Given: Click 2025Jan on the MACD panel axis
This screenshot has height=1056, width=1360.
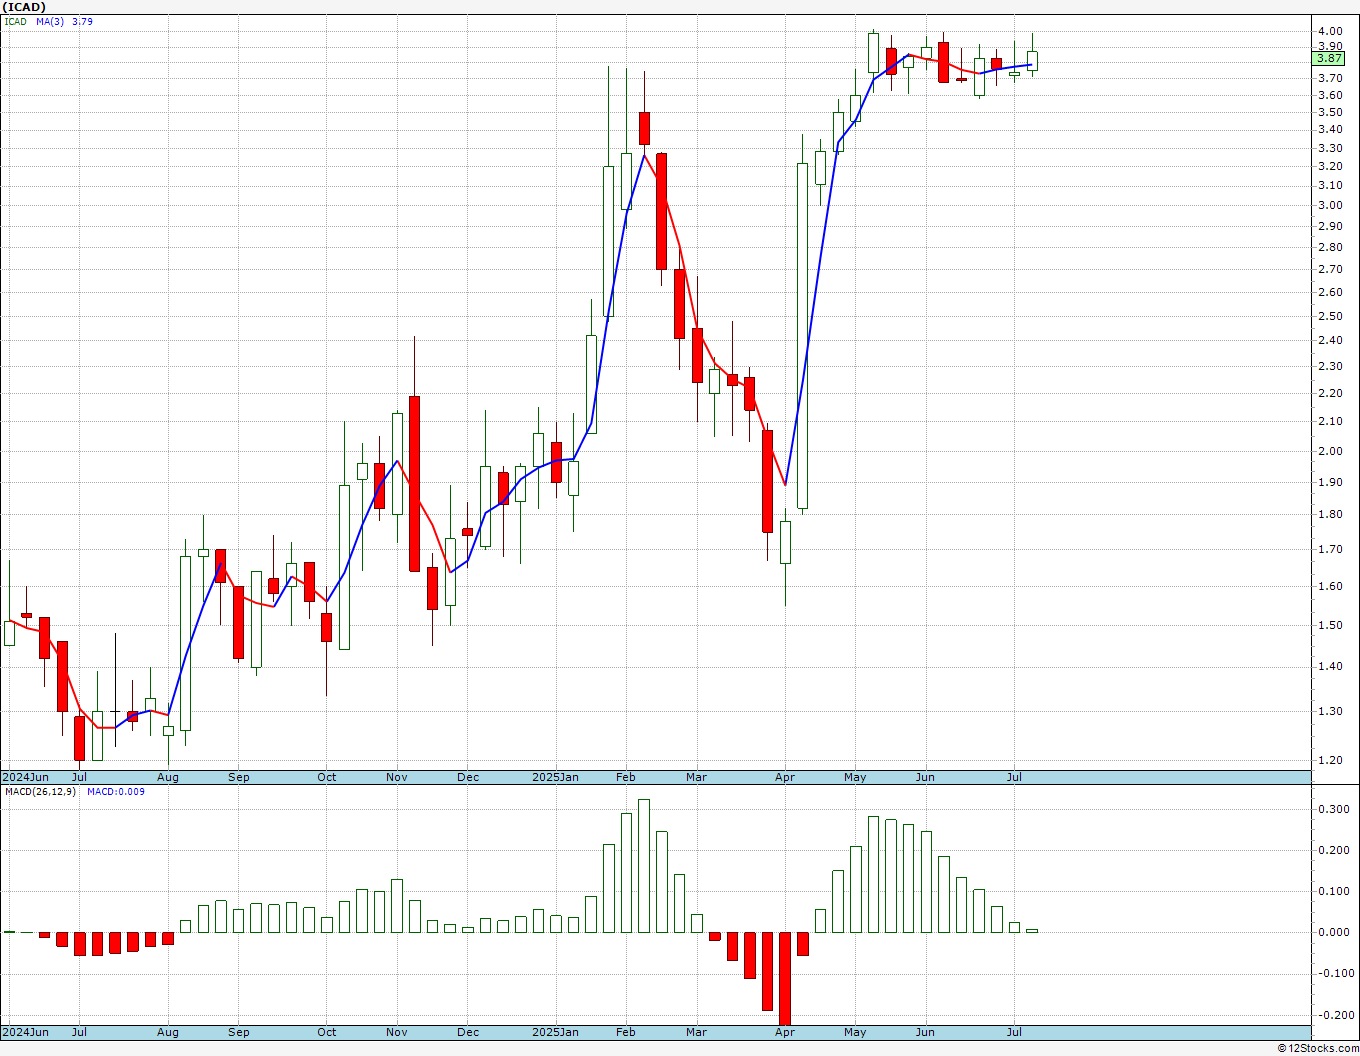Looking at the screenshot, I should coord(555,1032).
